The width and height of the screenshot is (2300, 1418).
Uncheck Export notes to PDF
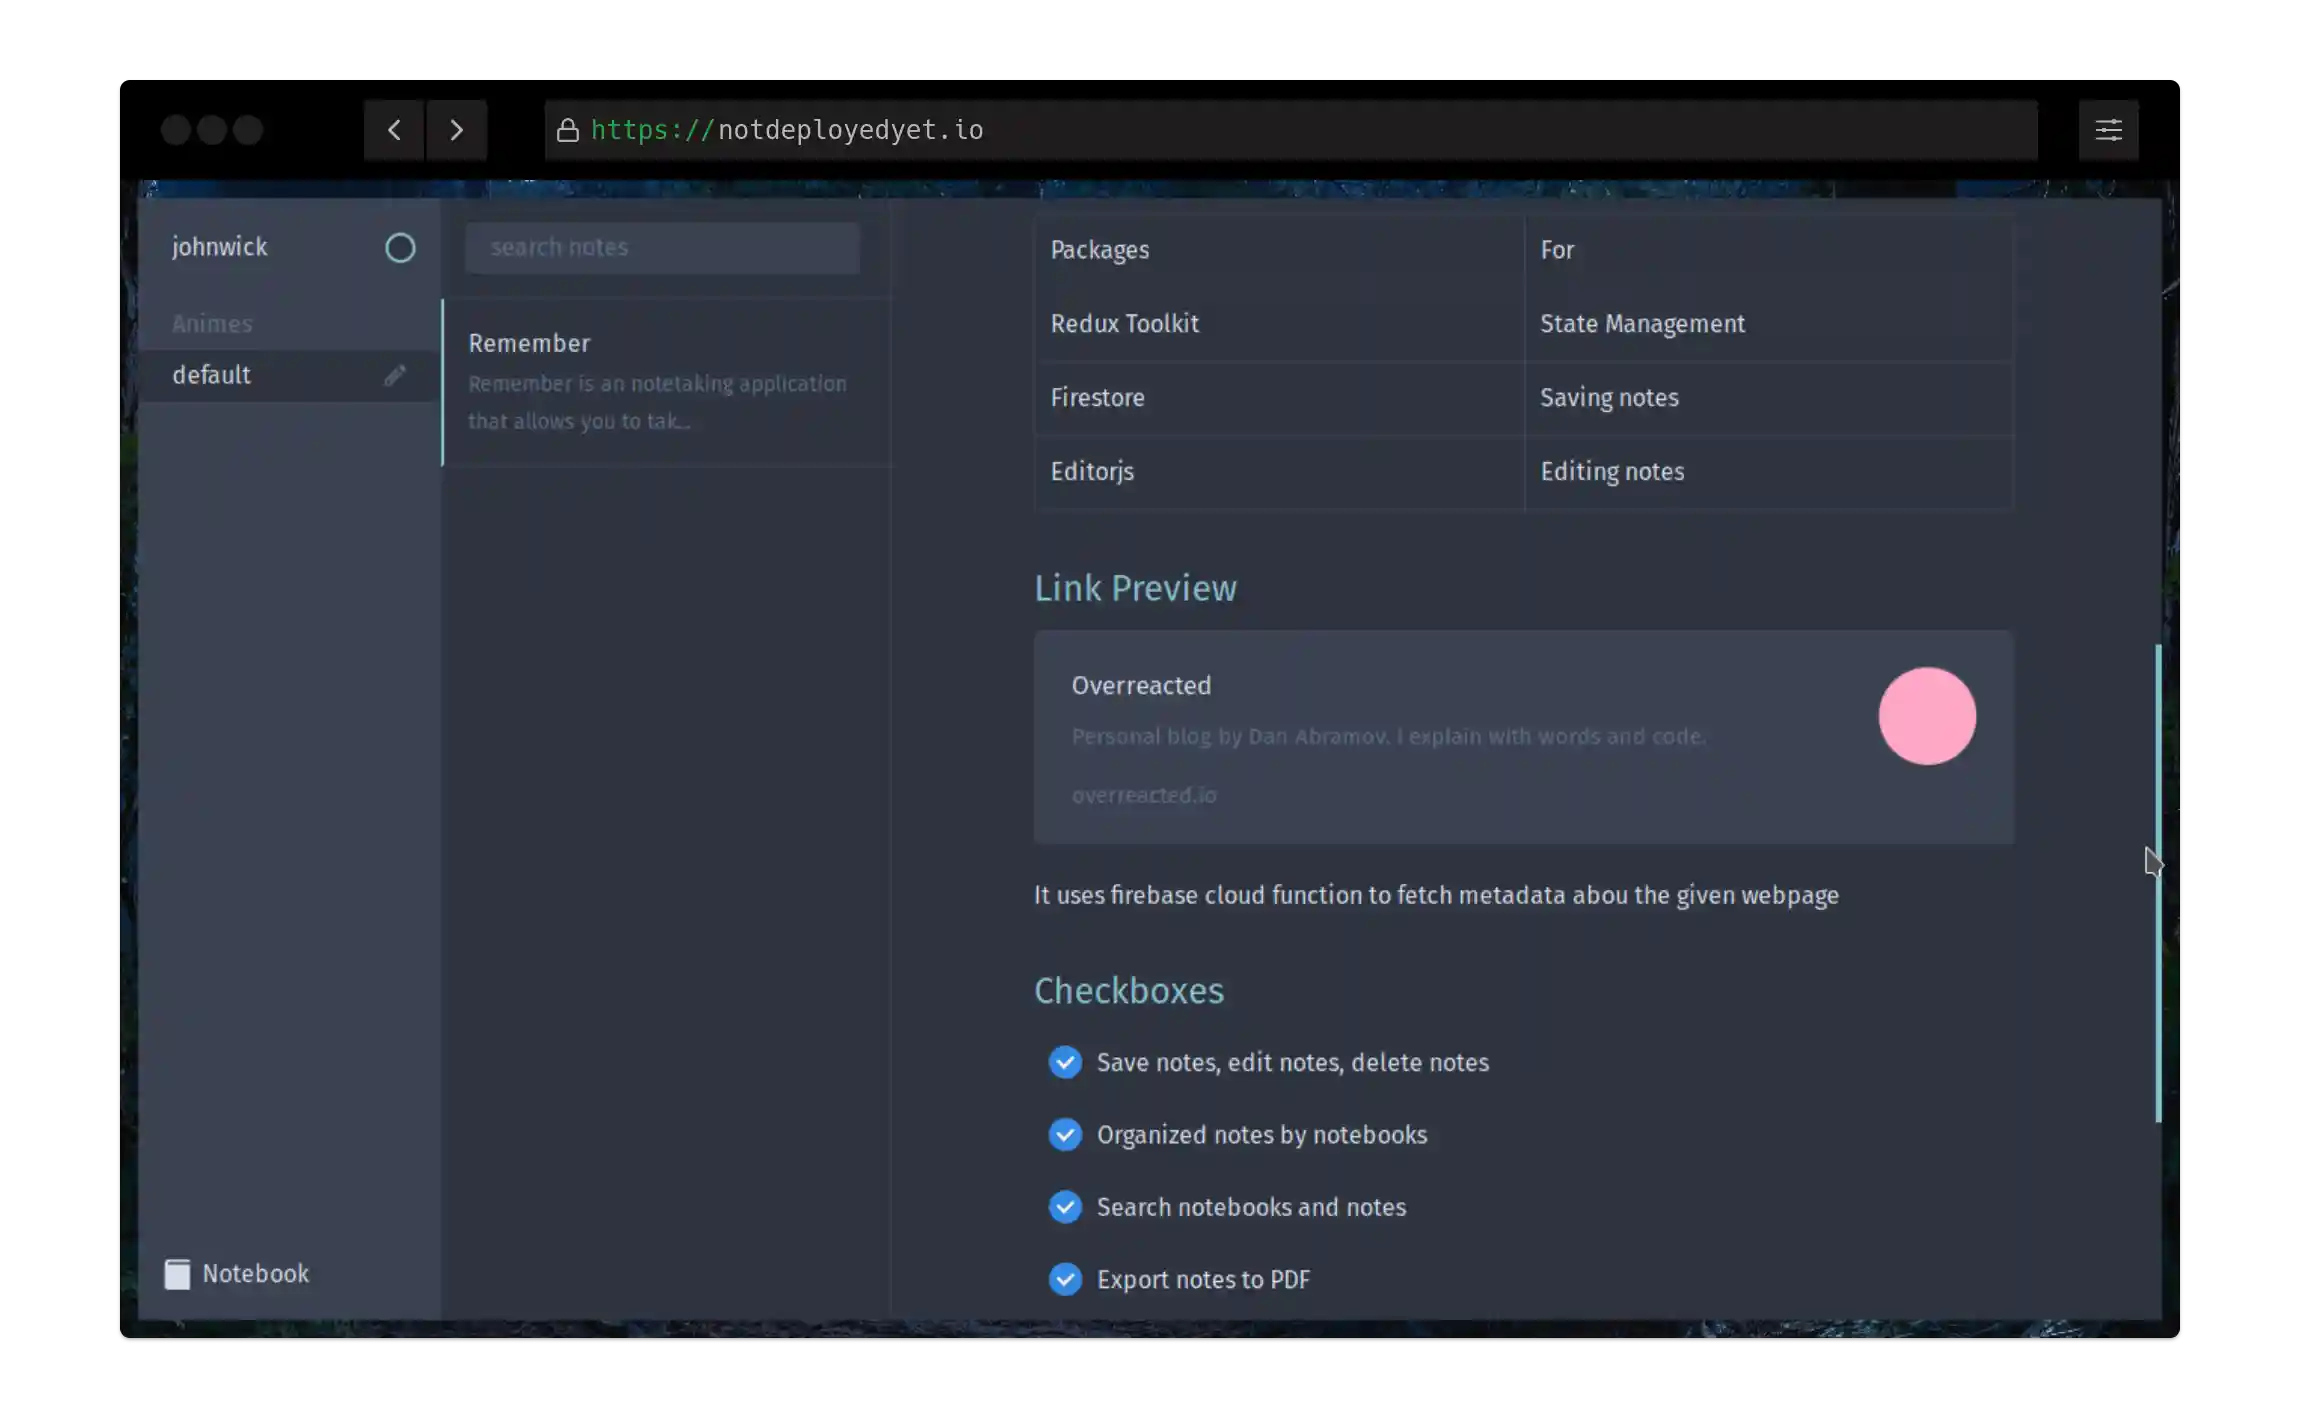point(1064,1279)
